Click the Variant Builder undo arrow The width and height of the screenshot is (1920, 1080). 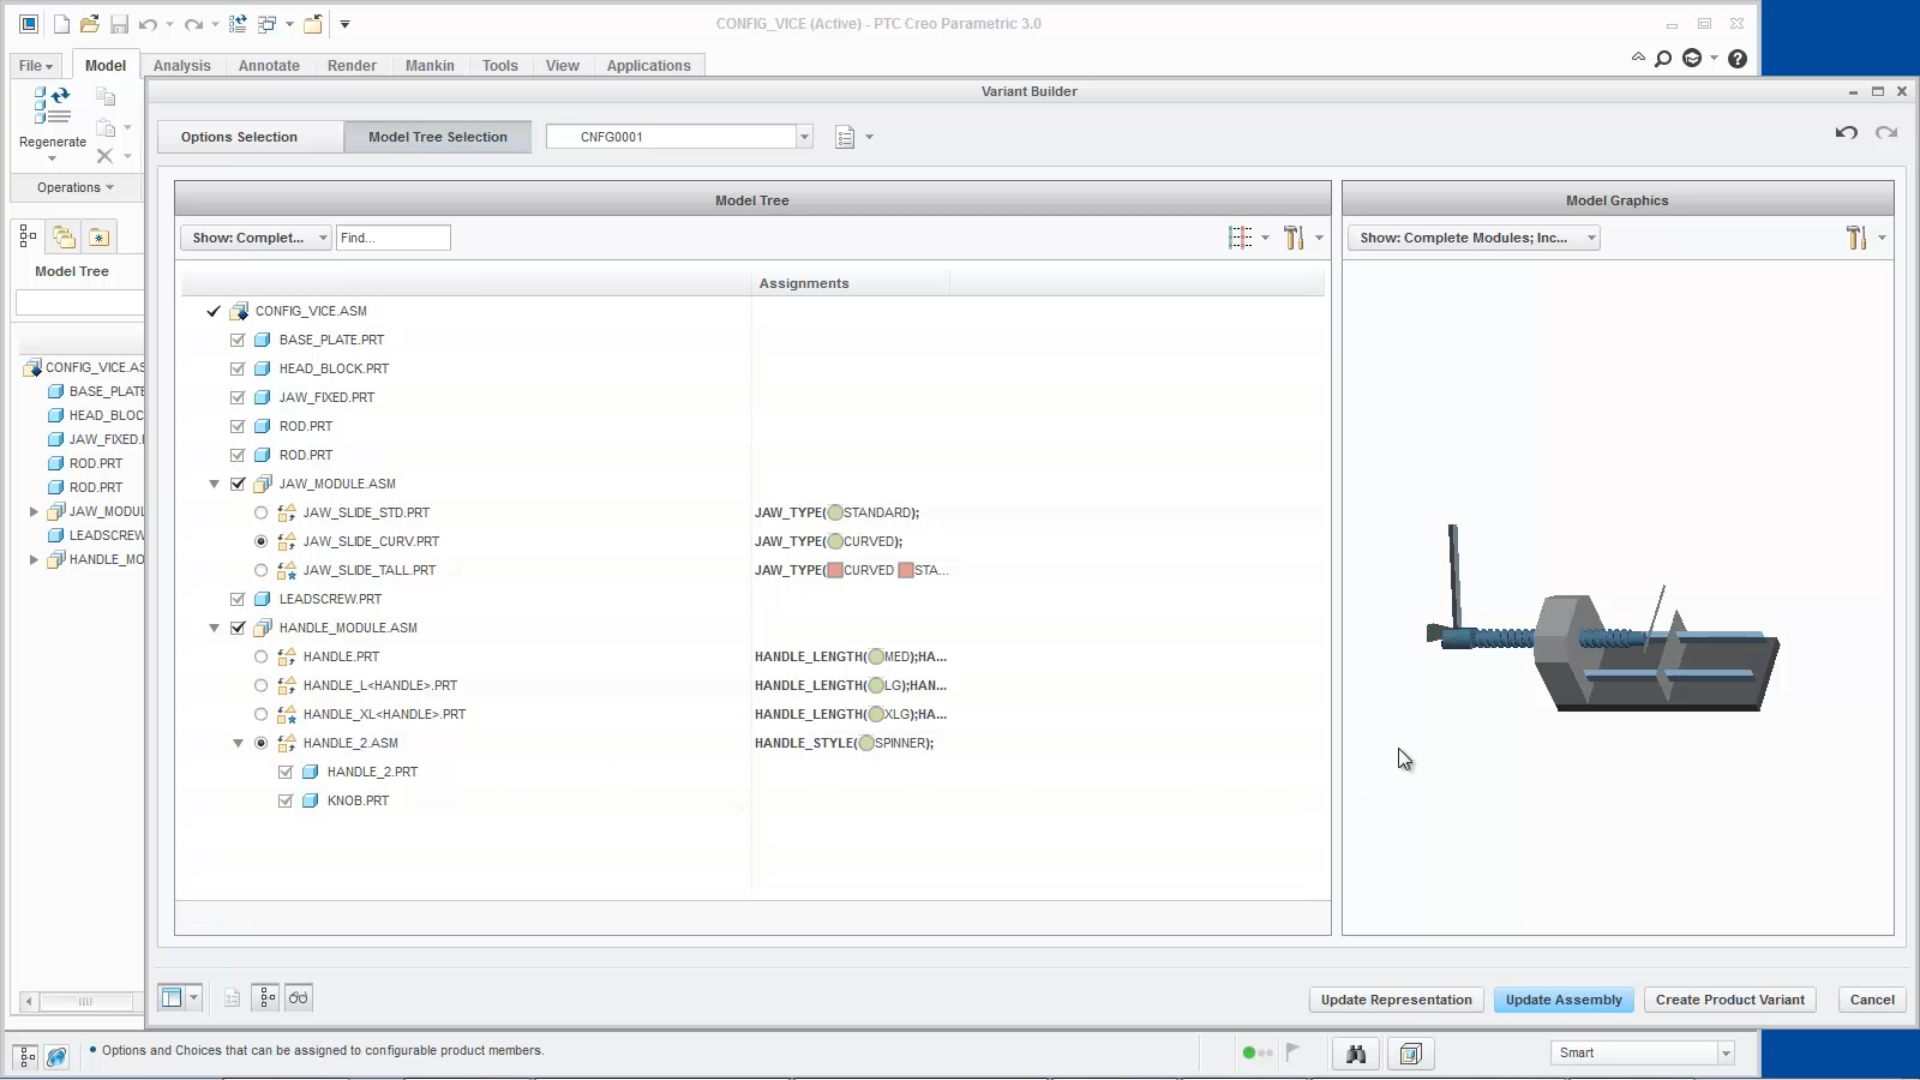(x=1846, y=133)
